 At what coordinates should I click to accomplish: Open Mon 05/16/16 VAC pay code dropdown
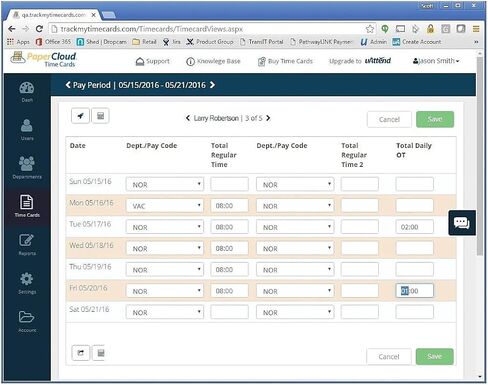point(165,206)
